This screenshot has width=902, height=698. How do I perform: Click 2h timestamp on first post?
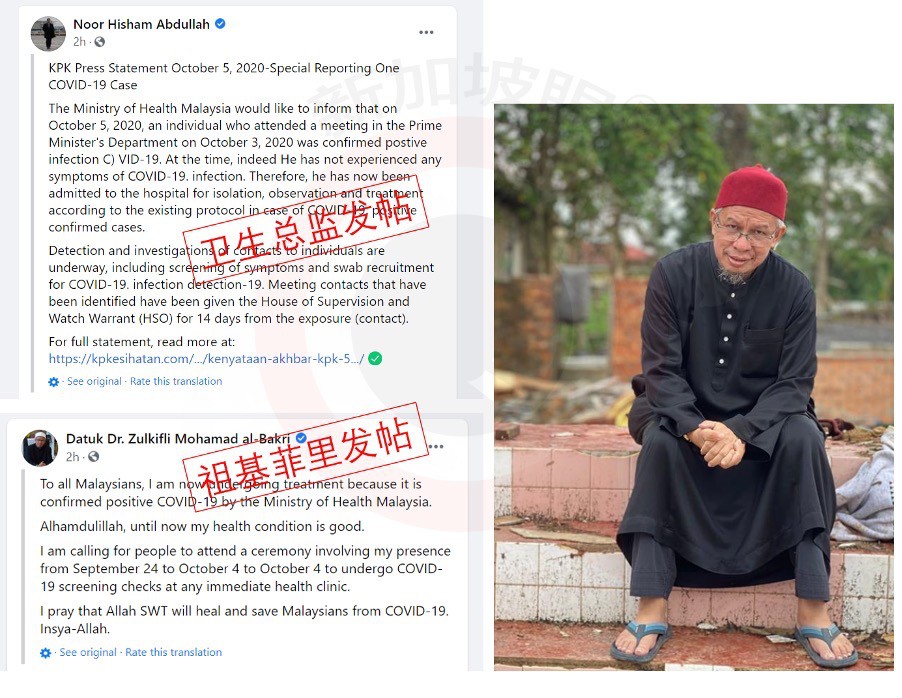point(79,41)
